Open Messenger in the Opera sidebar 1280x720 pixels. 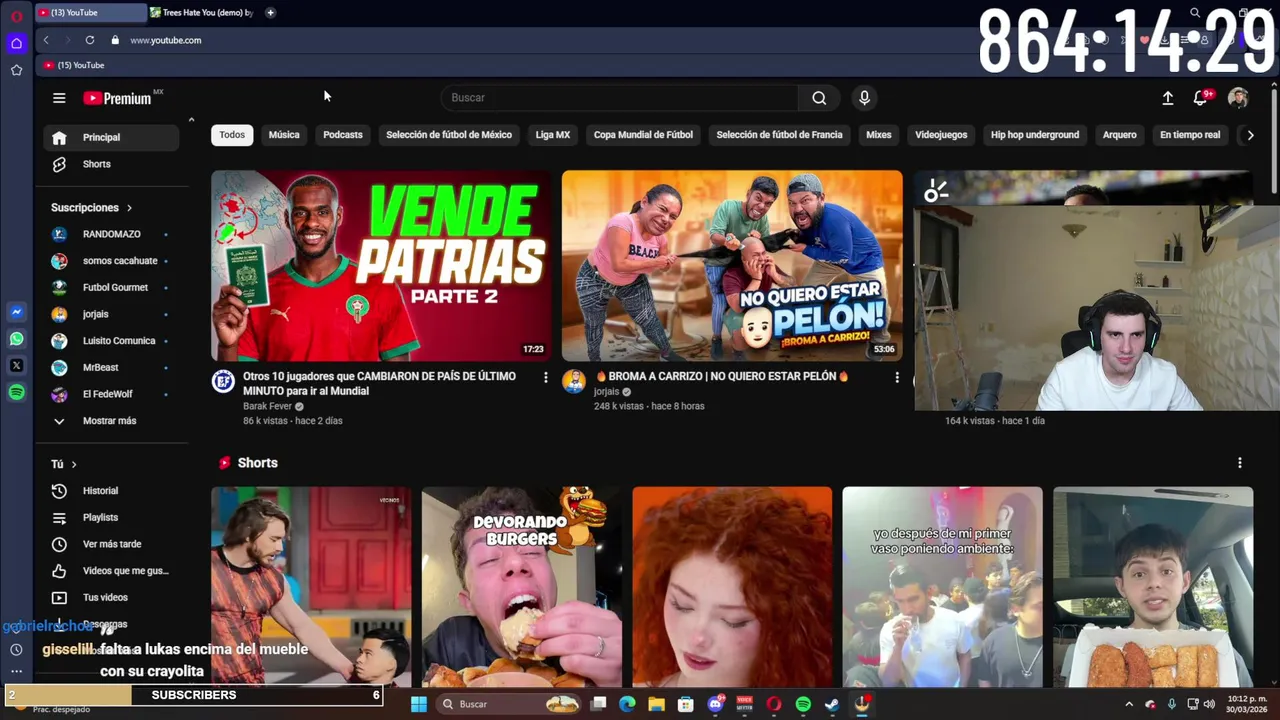point(16,312)
